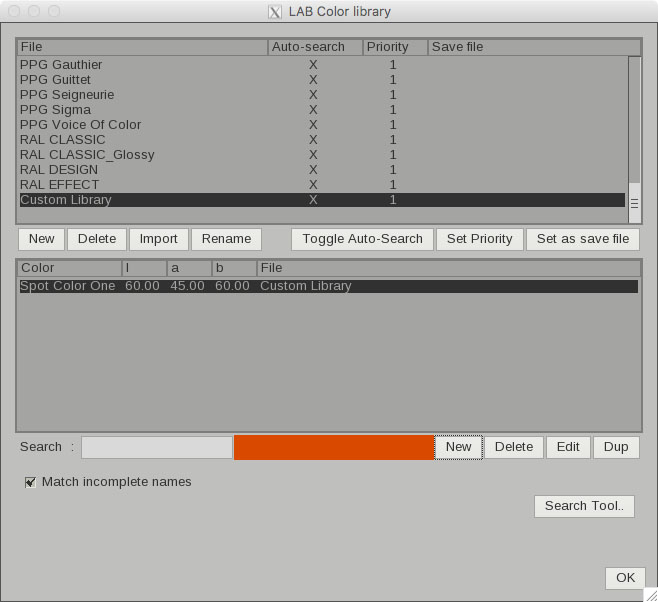Click the orange color preview swatch
The height and width of the screenshot is (602, 658).
[x=333, y=447]
